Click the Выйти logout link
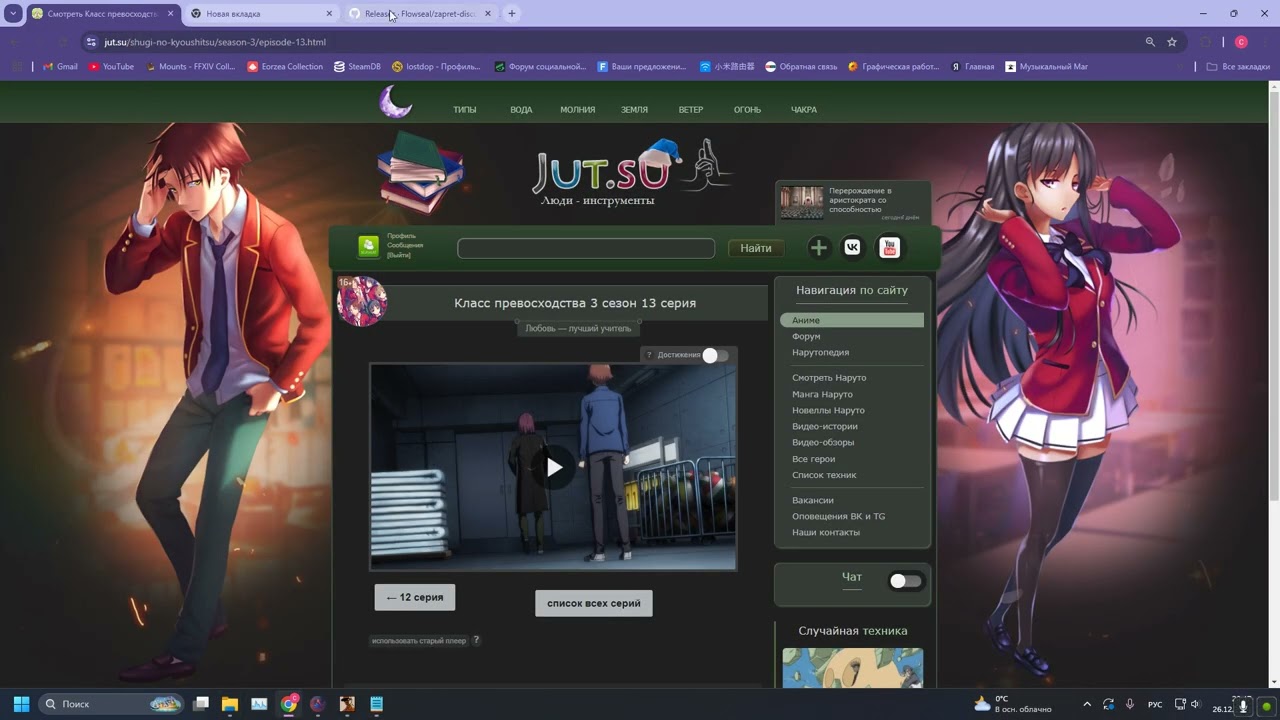The width and height of the screenshot is (1280, 720). click(399, 255)
